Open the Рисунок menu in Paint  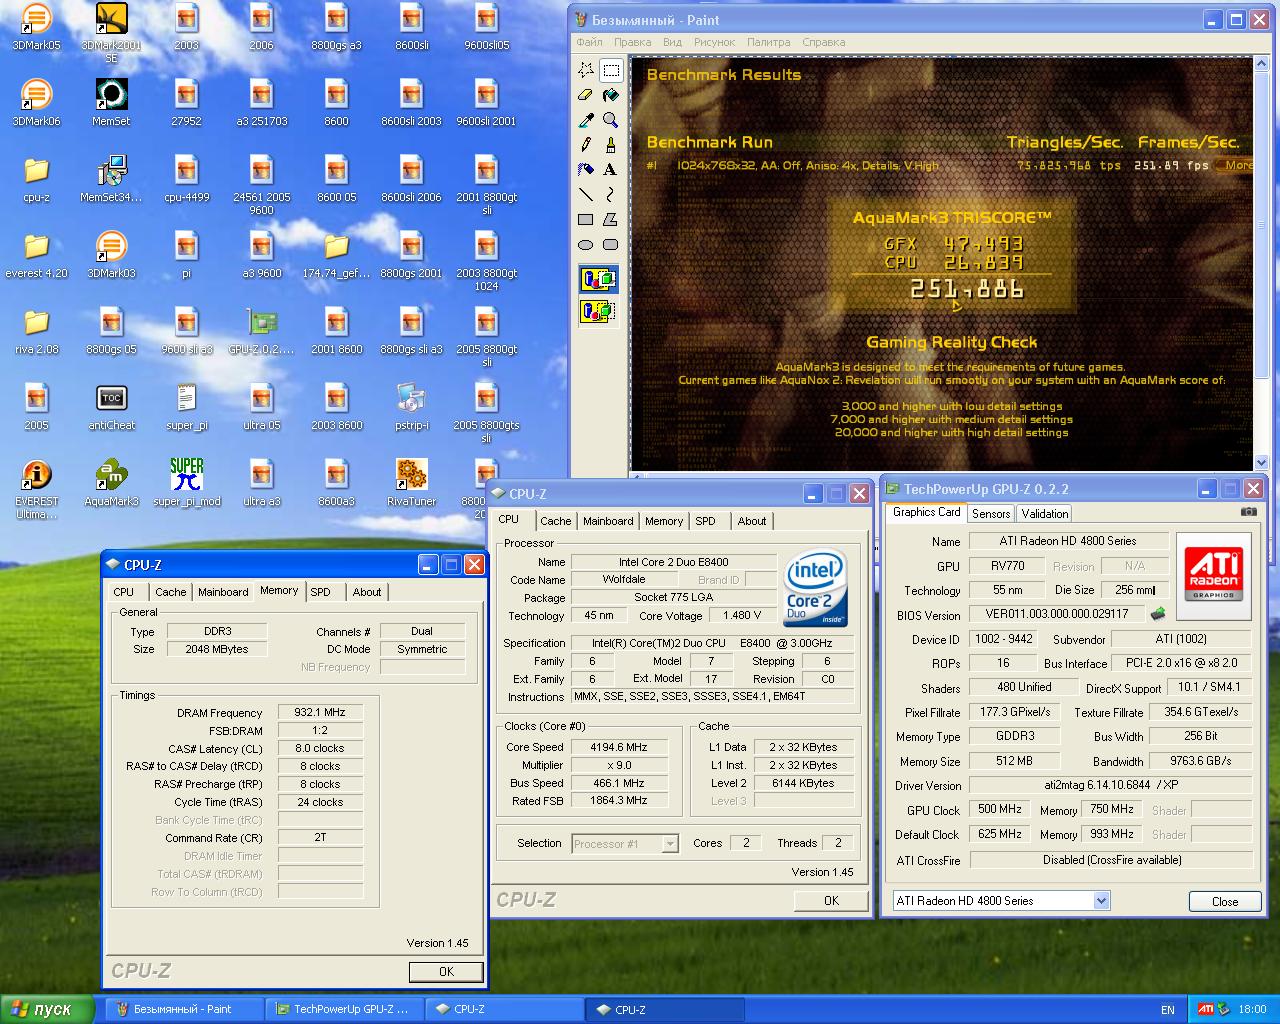pyautogui.click(x=714, y=42)
